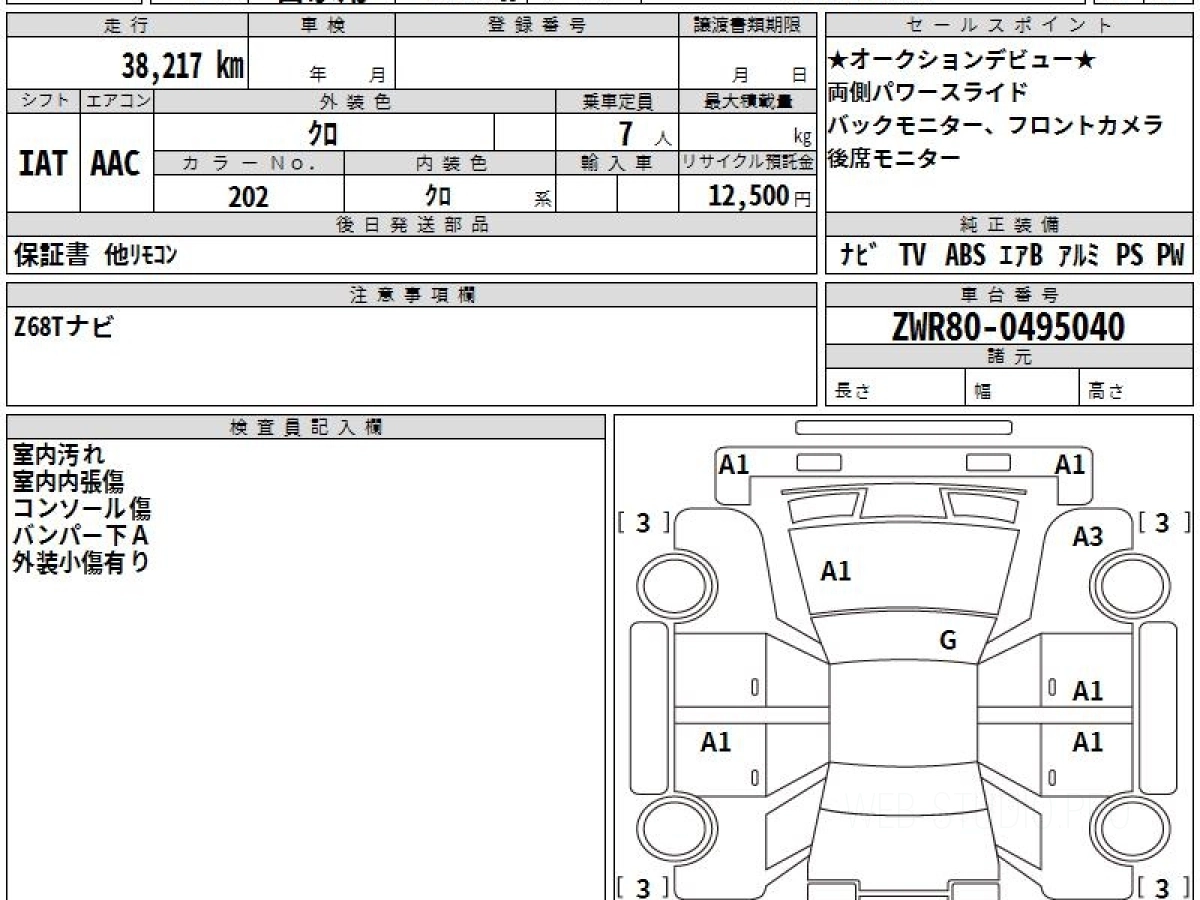Select the 両側パワースライド line
The image size is (1200, 900).
pyautogui.click(x=927, y=93)
